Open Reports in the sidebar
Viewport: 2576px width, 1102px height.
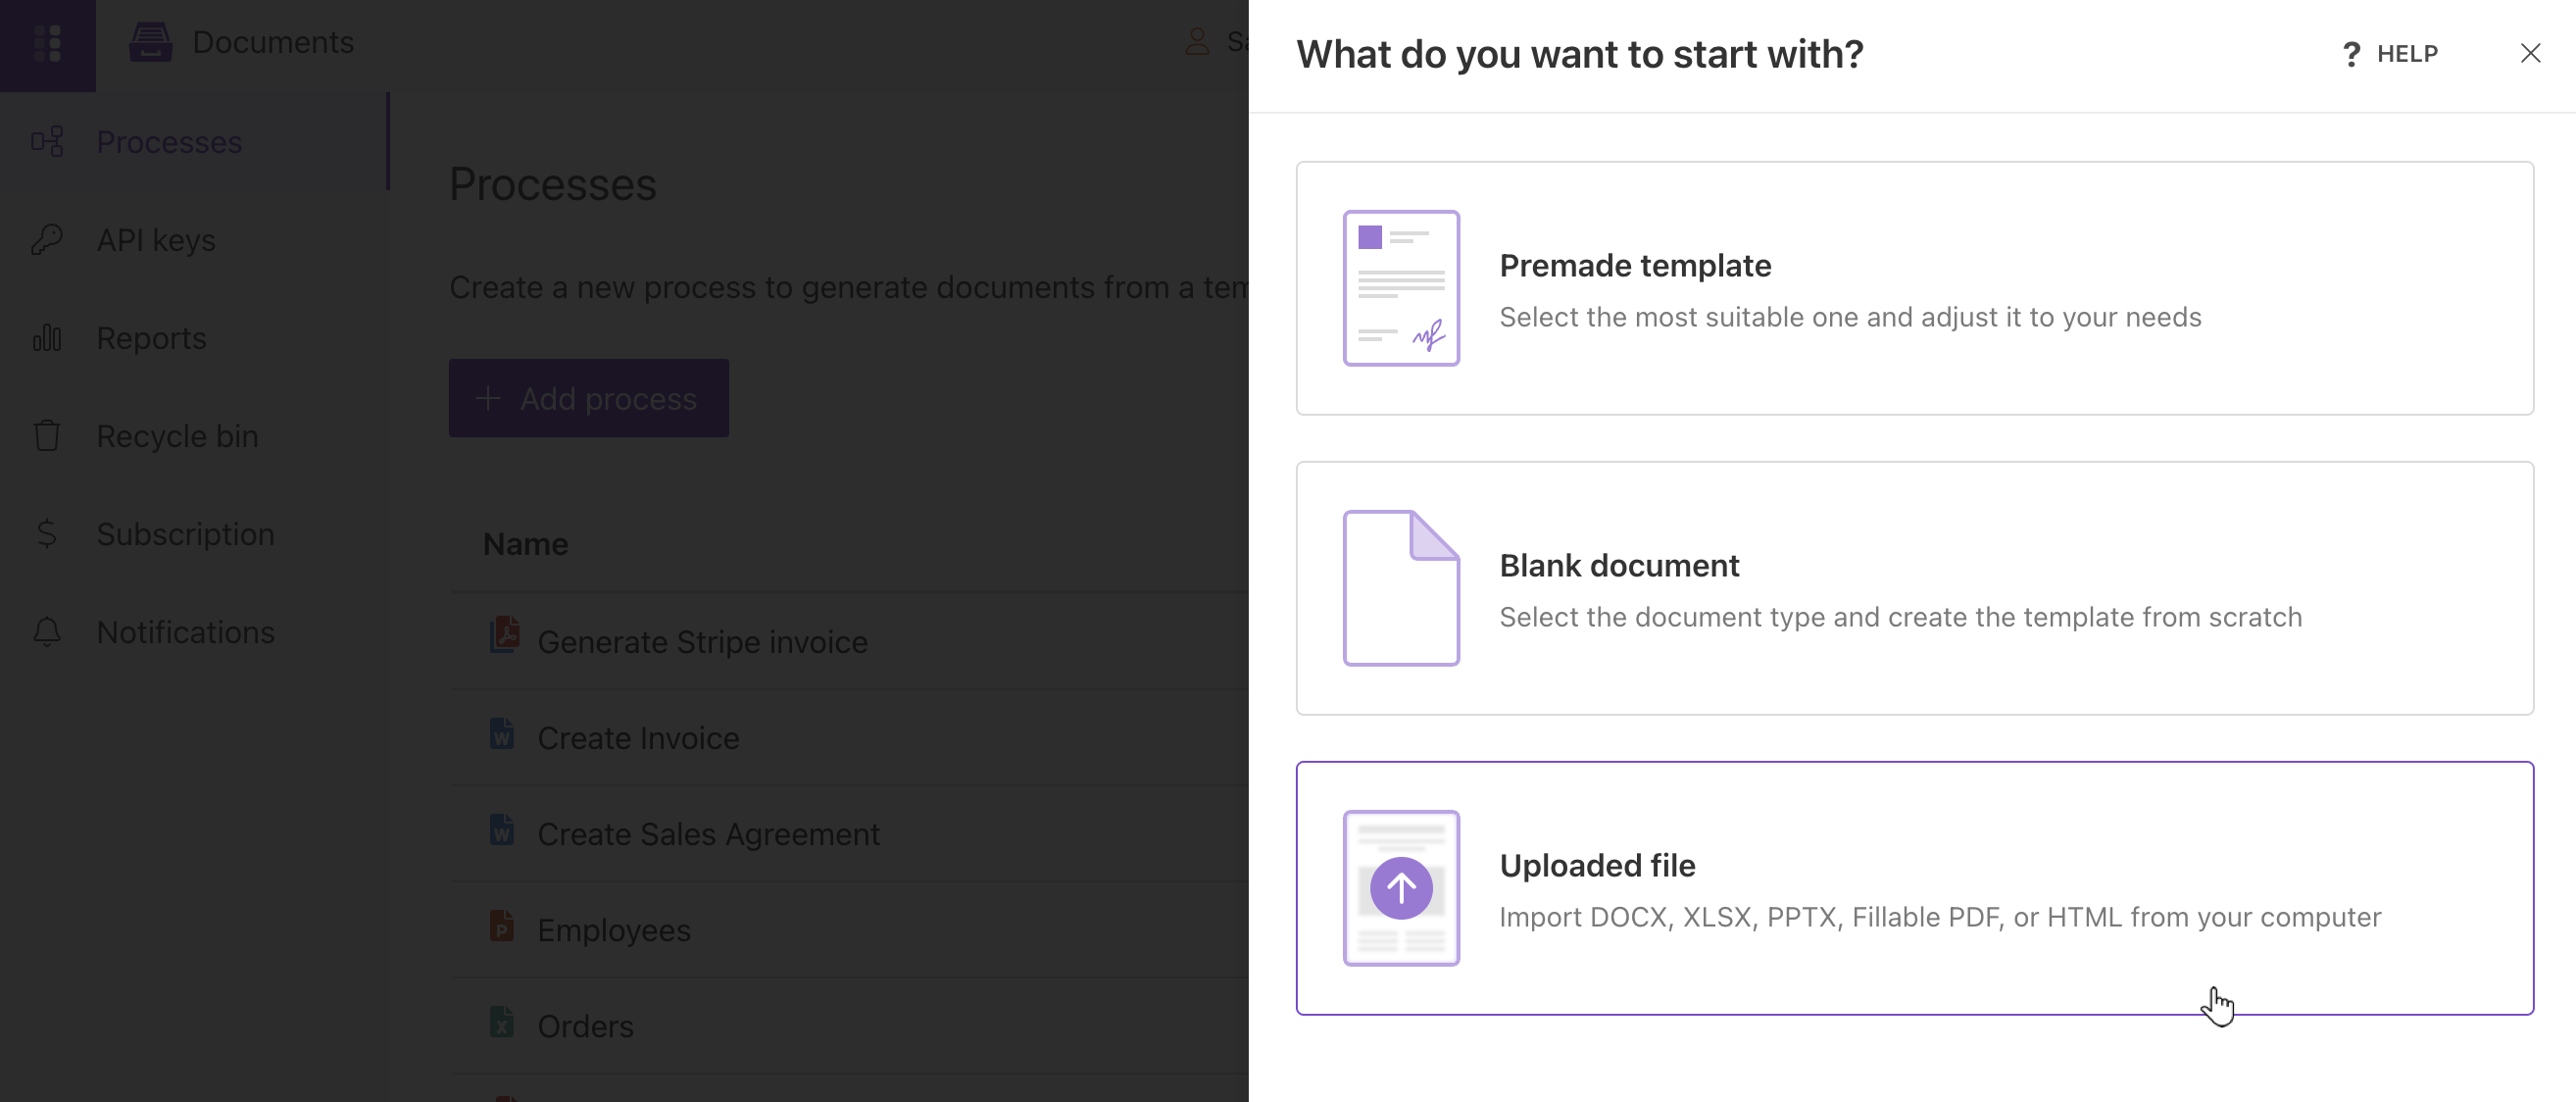pos(194,338)
